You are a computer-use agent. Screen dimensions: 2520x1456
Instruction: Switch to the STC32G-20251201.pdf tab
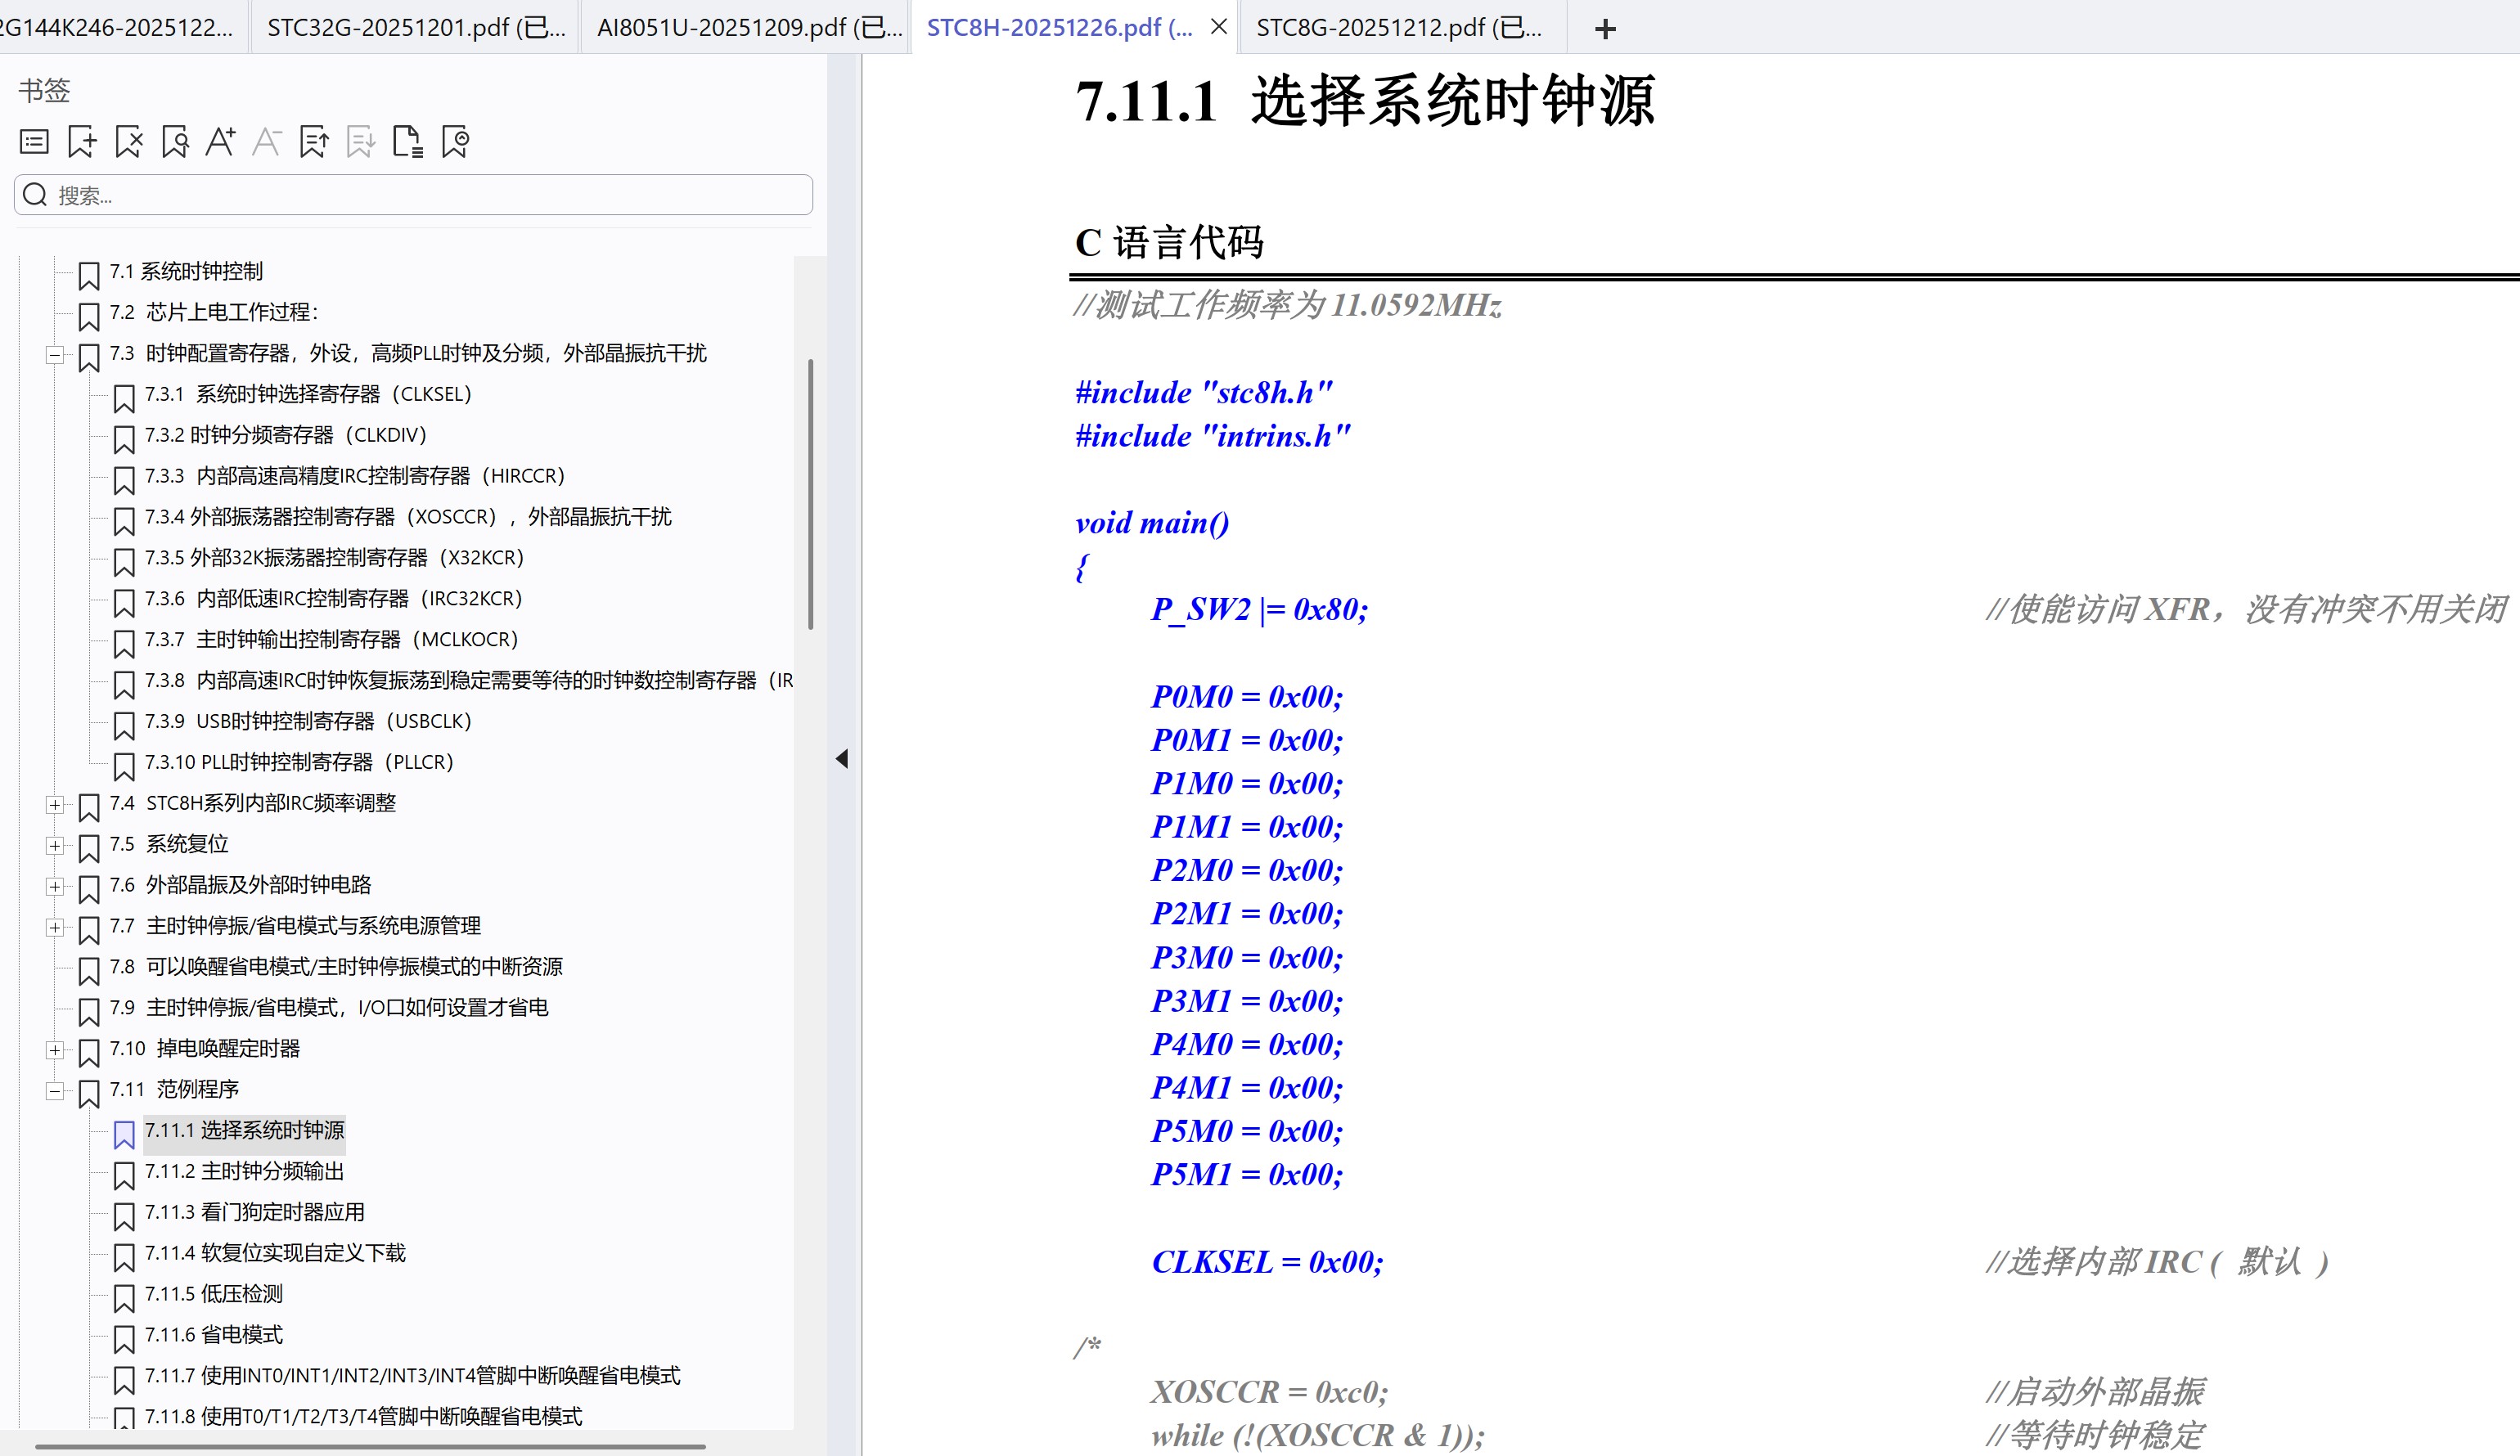pyautogui.click(x=416, y=27)
